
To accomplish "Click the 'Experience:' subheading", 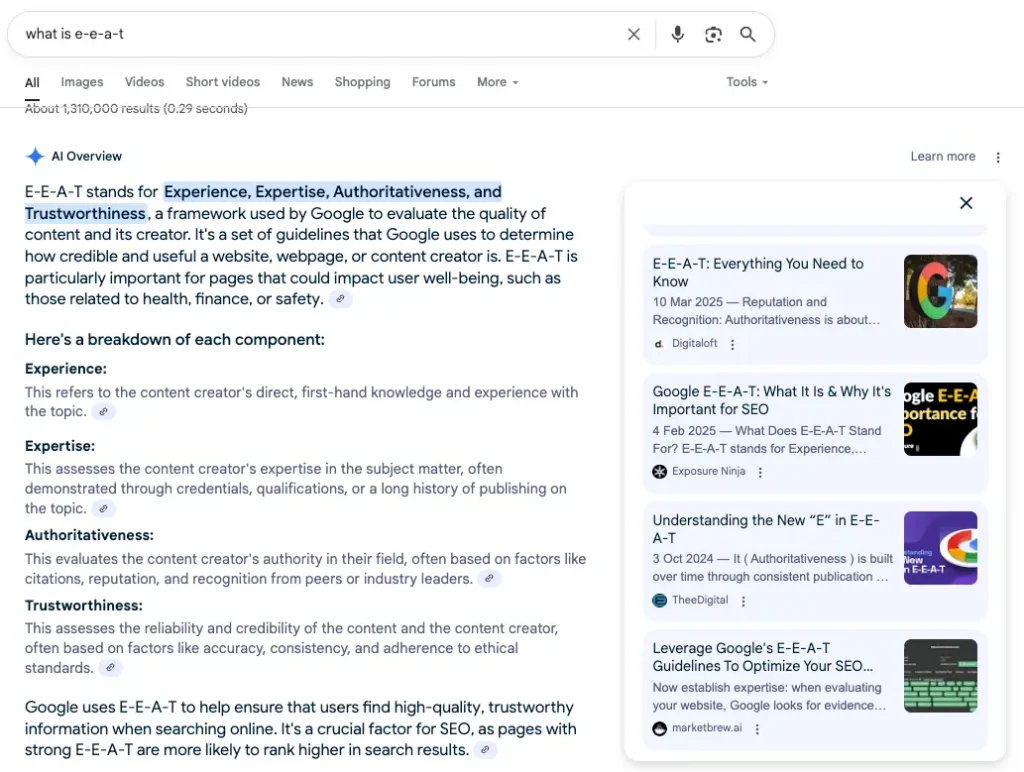I will pyautogui.click(x=65, y=369).
